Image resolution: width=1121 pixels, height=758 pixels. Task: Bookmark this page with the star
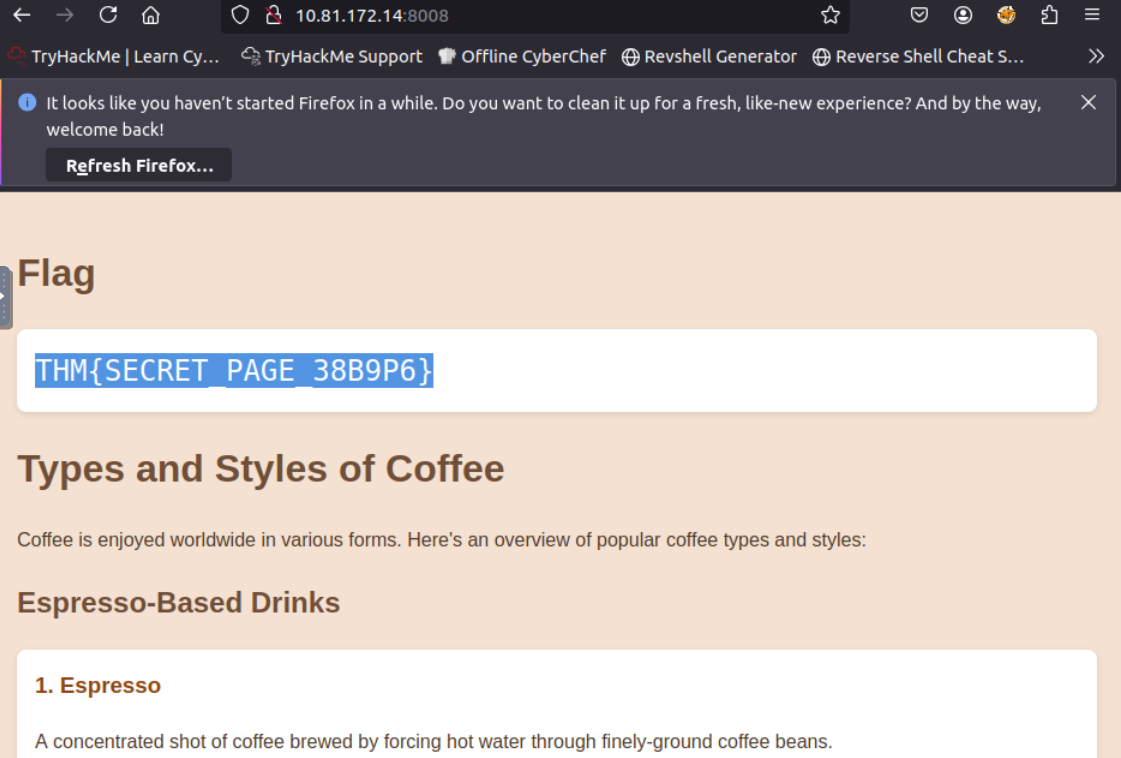[x=830, y=15]
